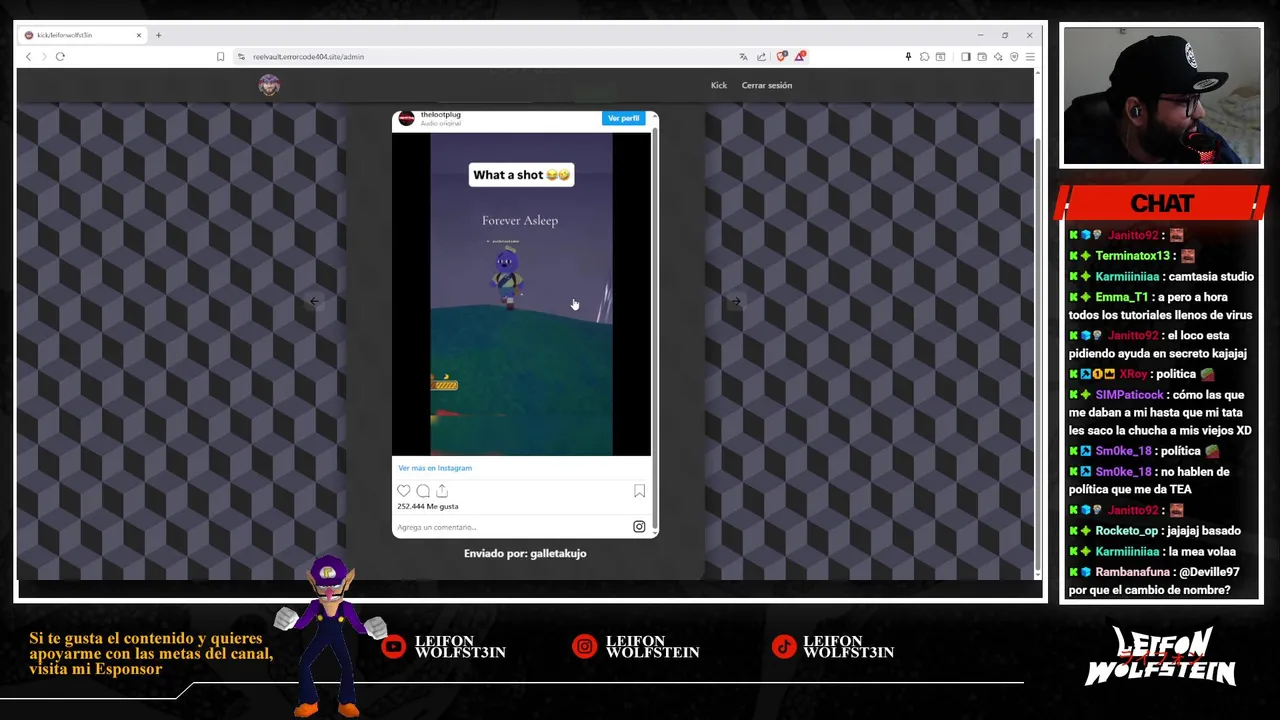Click Cerrar sesión to log out
The width and height of the screenshot is (1280, 720).
767,85
